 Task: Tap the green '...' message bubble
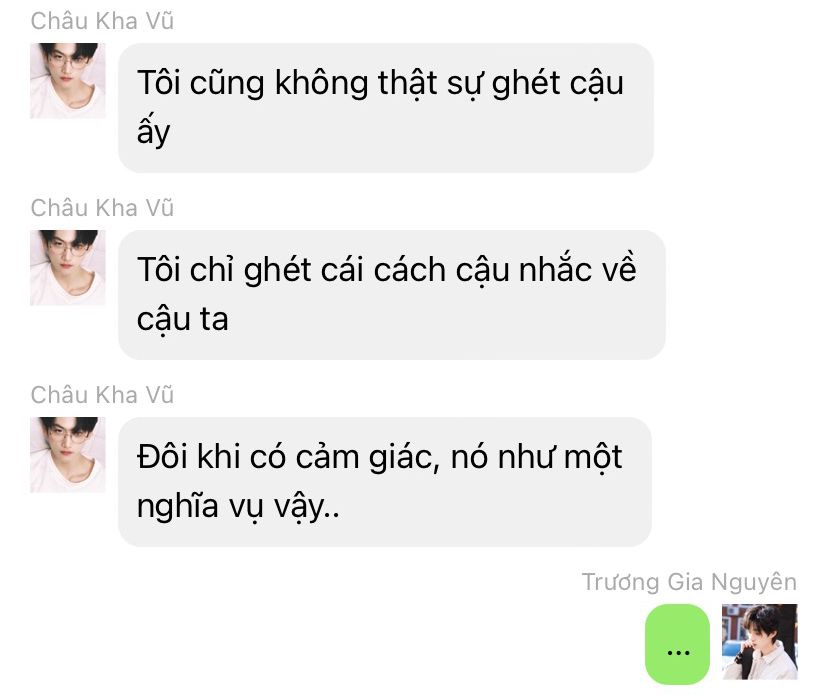coord(678,644)
